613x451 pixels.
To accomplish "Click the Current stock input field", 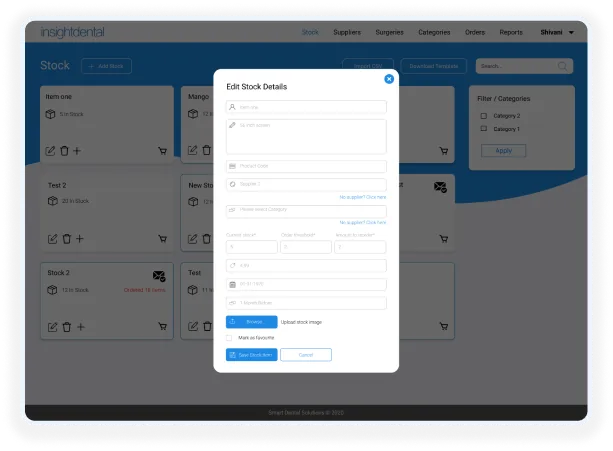I will [x=251, y=247].
